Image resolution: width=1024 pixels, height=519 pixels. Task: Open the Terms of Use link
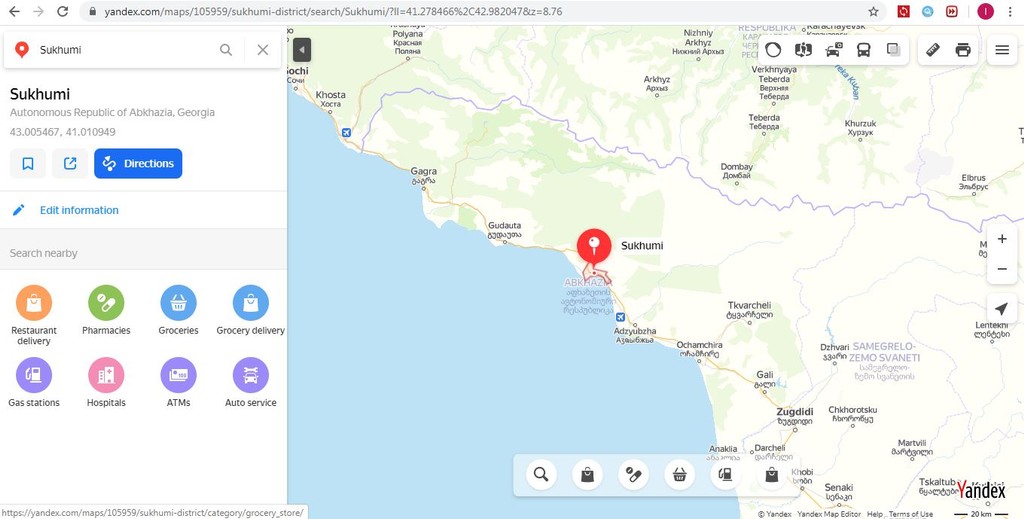910,514
